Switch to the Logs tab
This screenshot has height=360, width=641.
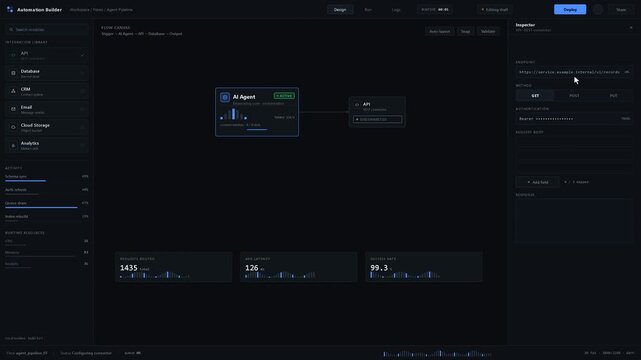coord(396,9)
